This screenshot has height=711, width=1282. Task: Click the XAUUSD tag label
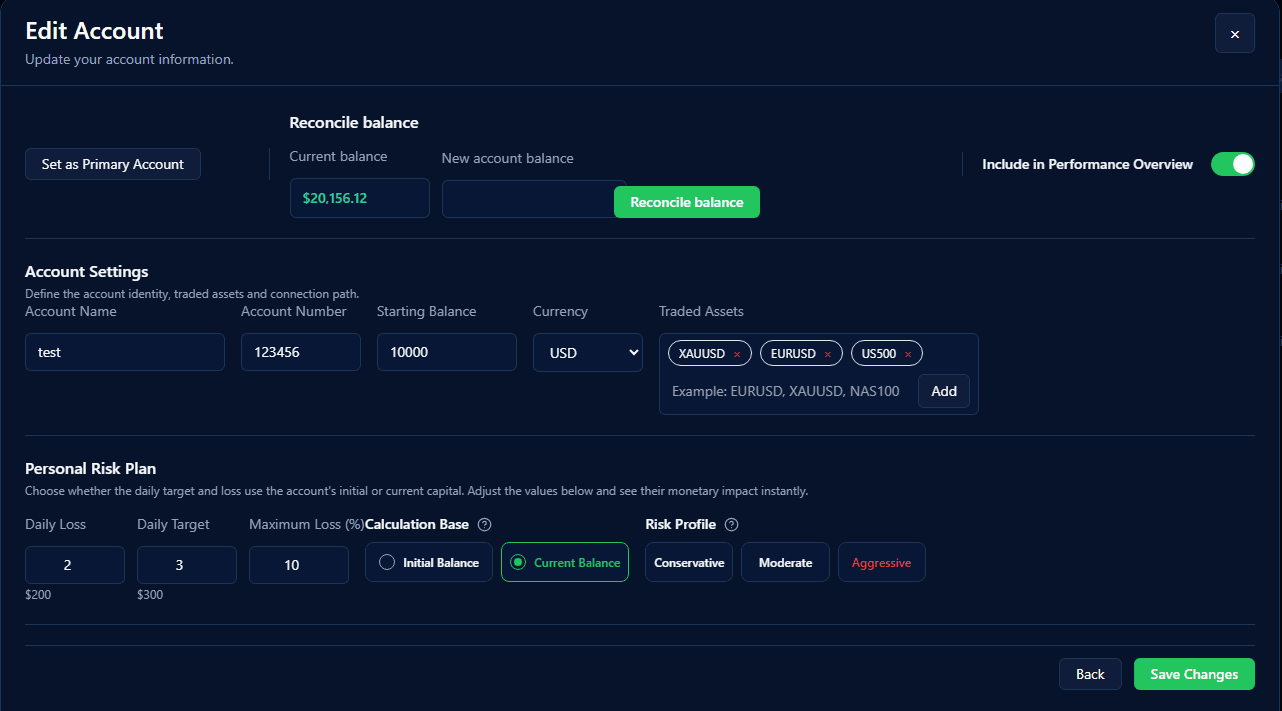point(702,354)
